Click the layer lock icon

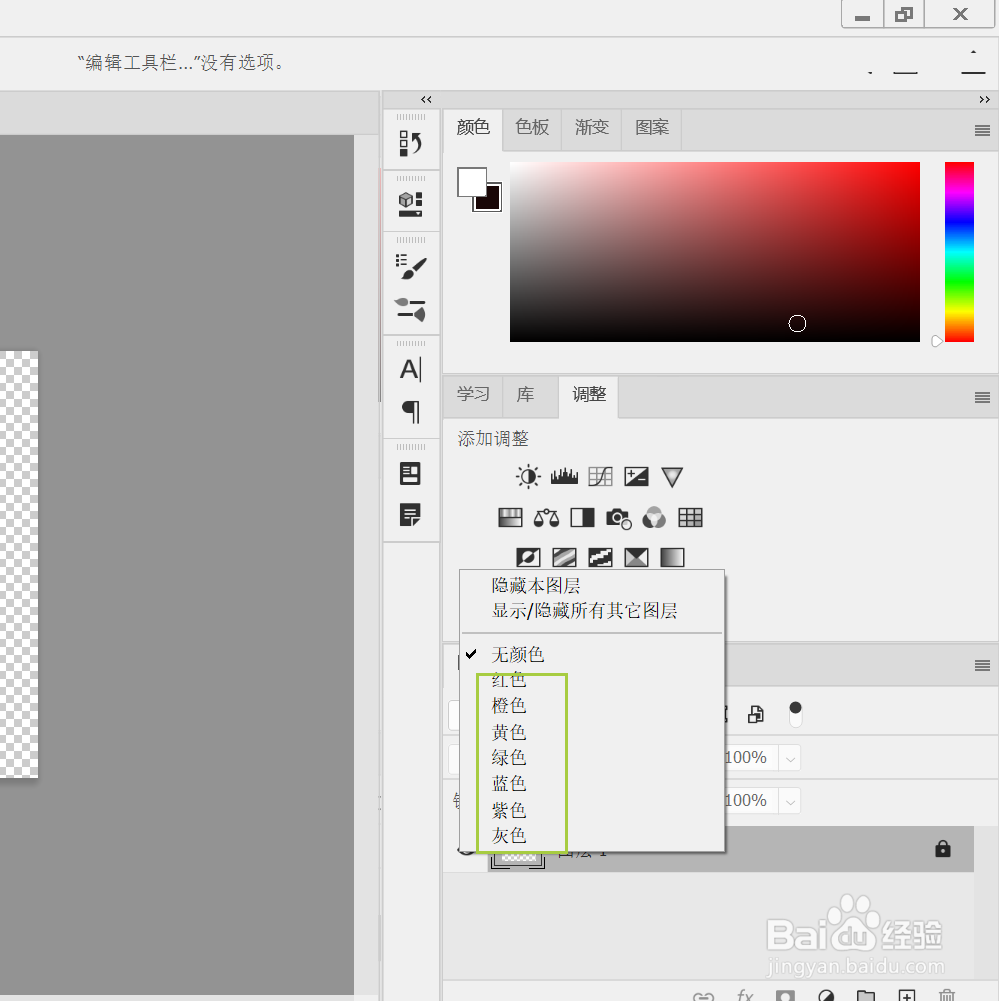point(943,848)
